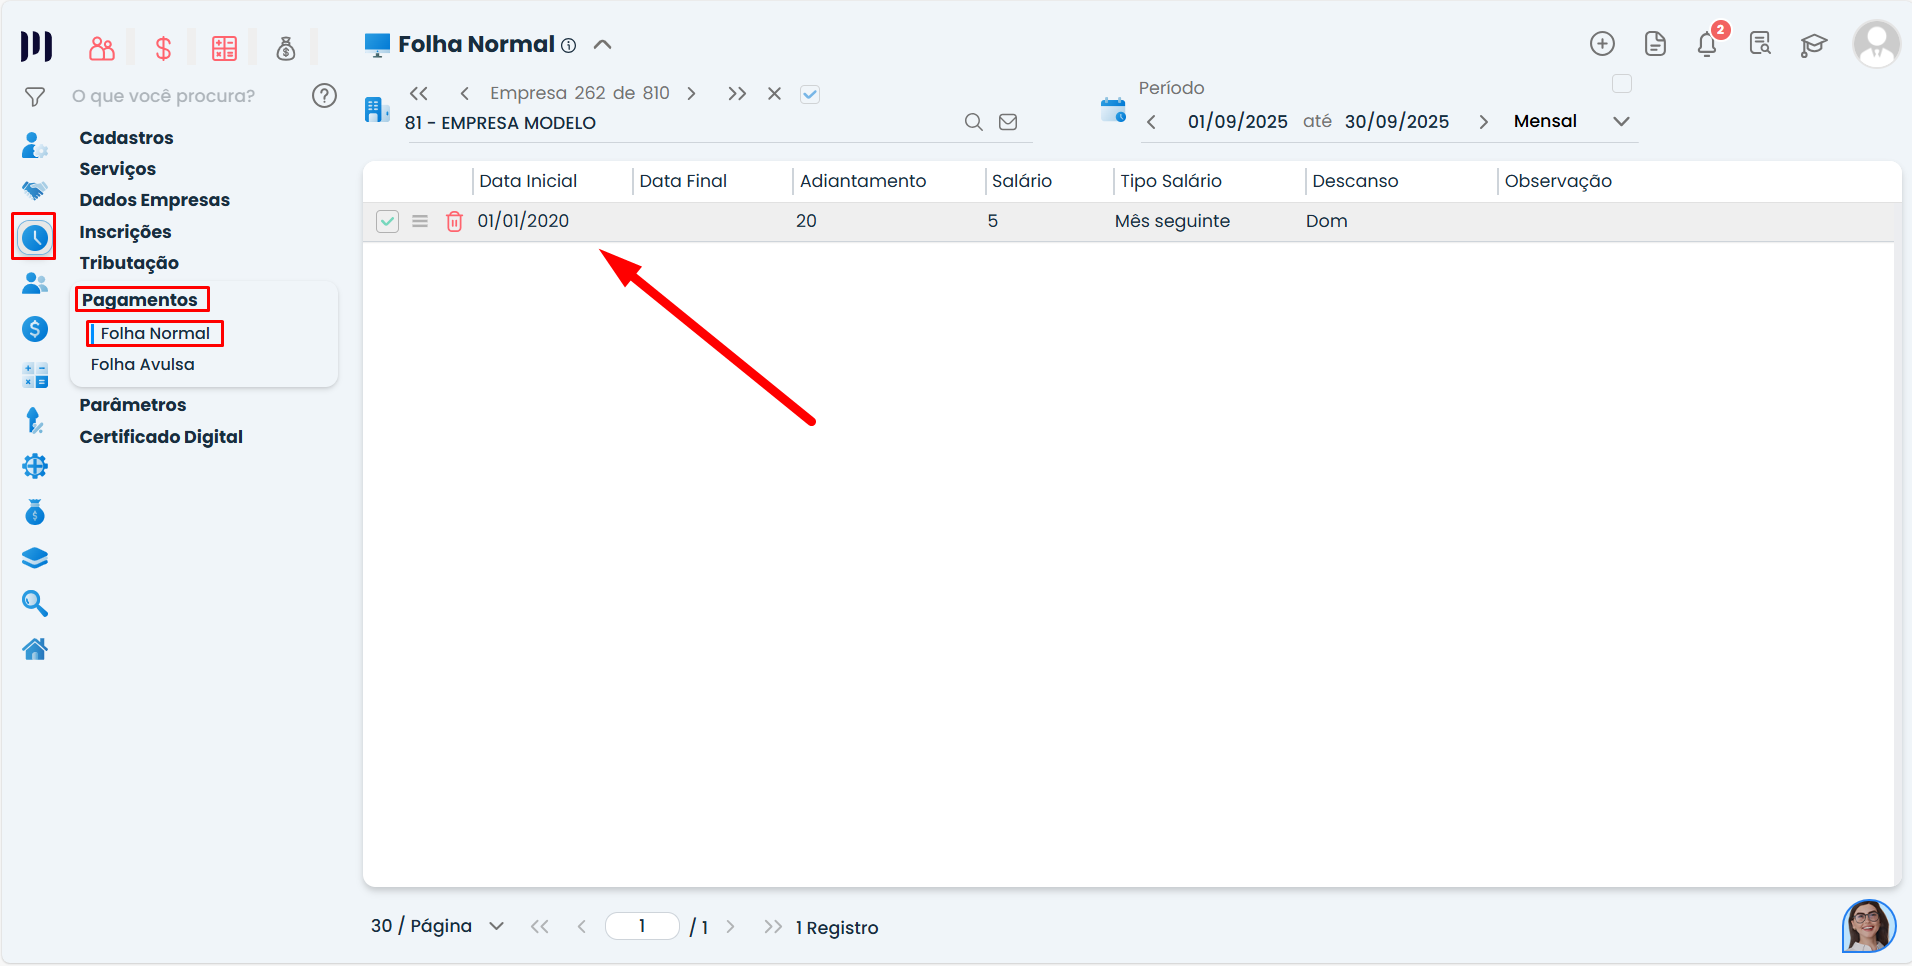The image size is (1912, 966).
Task: Toggle the checkbox next to the company navigation
Action: point(810,94)
